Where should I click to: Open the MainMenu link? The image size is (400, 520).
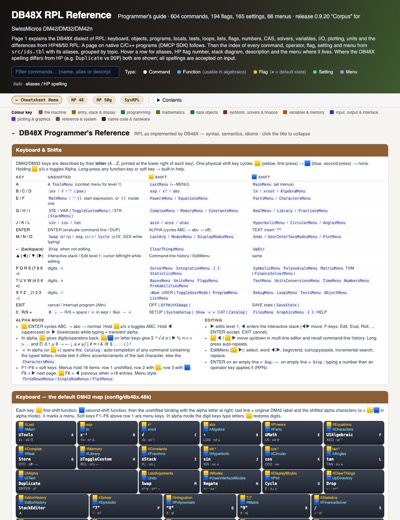262,184
